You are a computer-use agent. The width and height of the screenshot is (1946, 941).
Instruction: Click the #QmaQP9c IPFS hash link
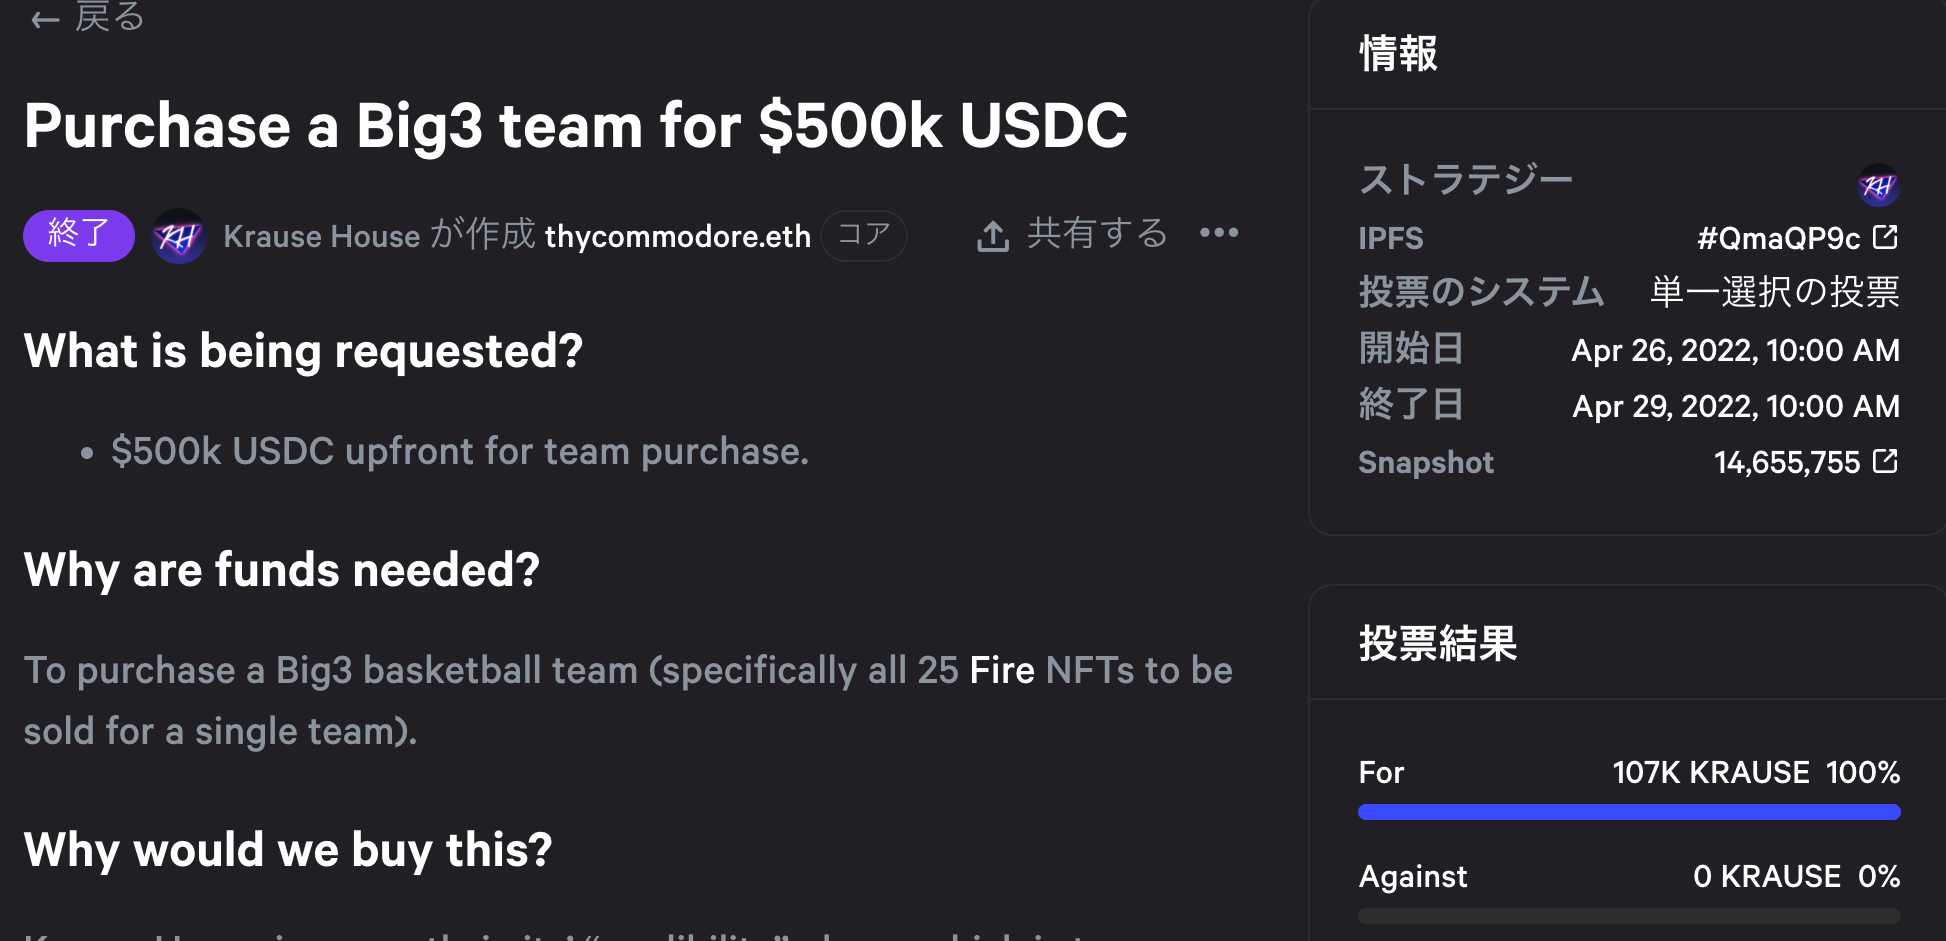tap(1779, 238)
